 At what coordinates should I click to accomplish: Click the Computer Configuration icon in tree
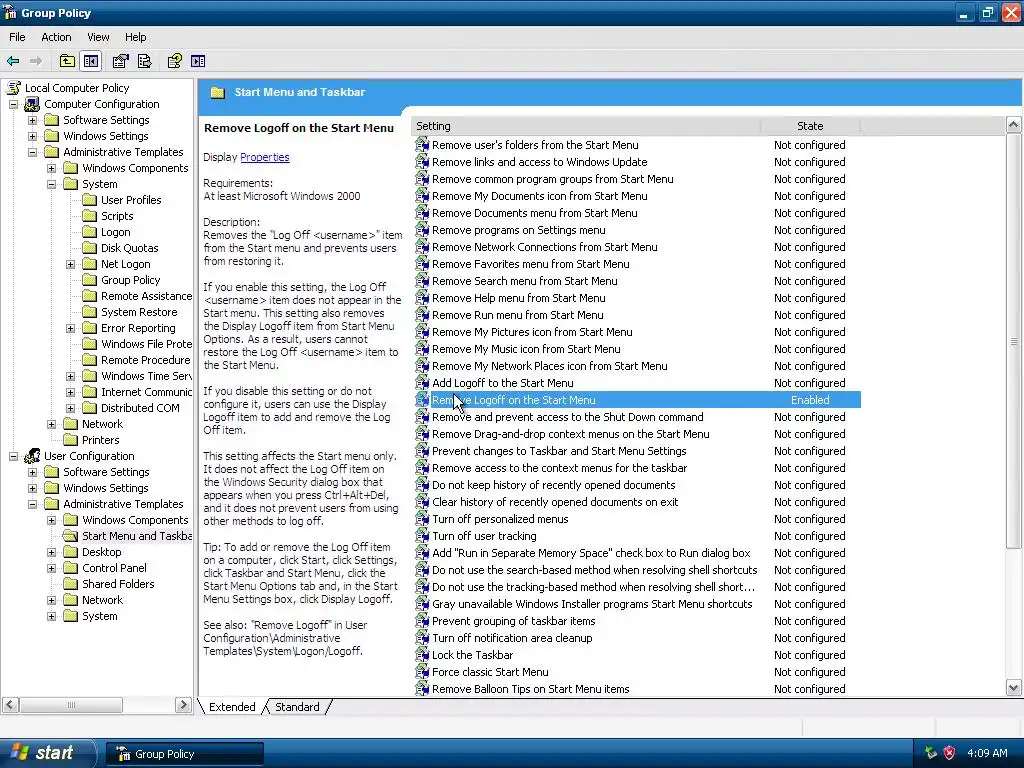[32, 104]
